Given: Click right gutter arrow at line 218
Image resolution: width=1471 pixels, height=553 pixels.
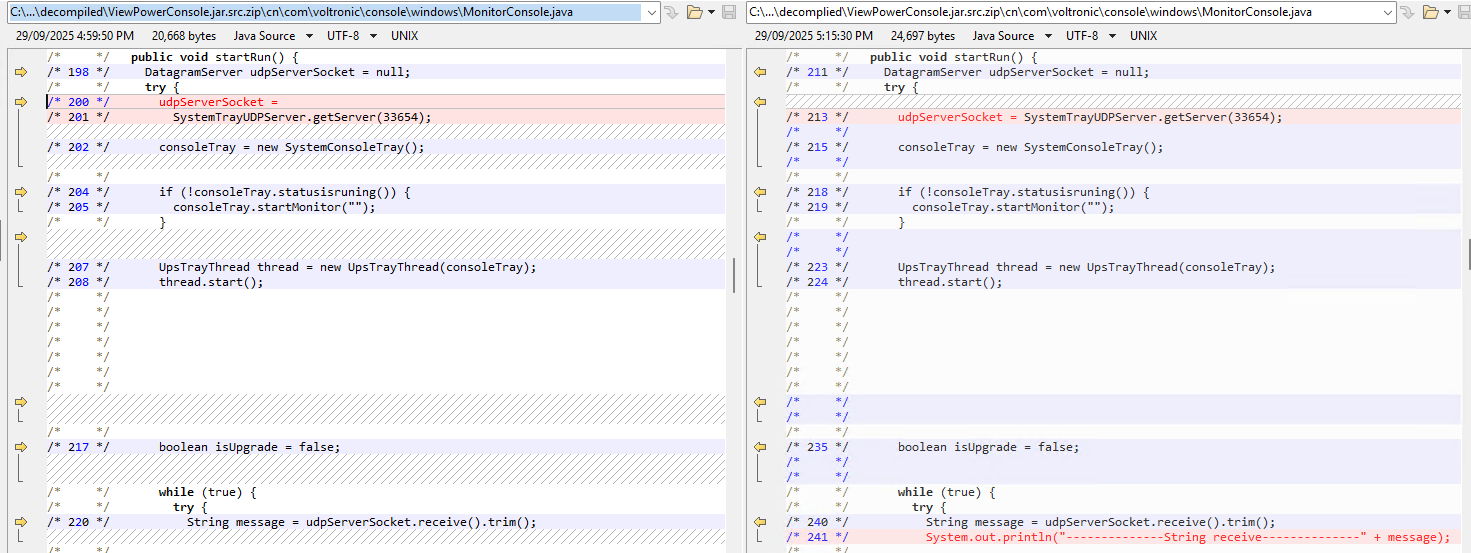Looking at the screenshot, I should [759, 192].
